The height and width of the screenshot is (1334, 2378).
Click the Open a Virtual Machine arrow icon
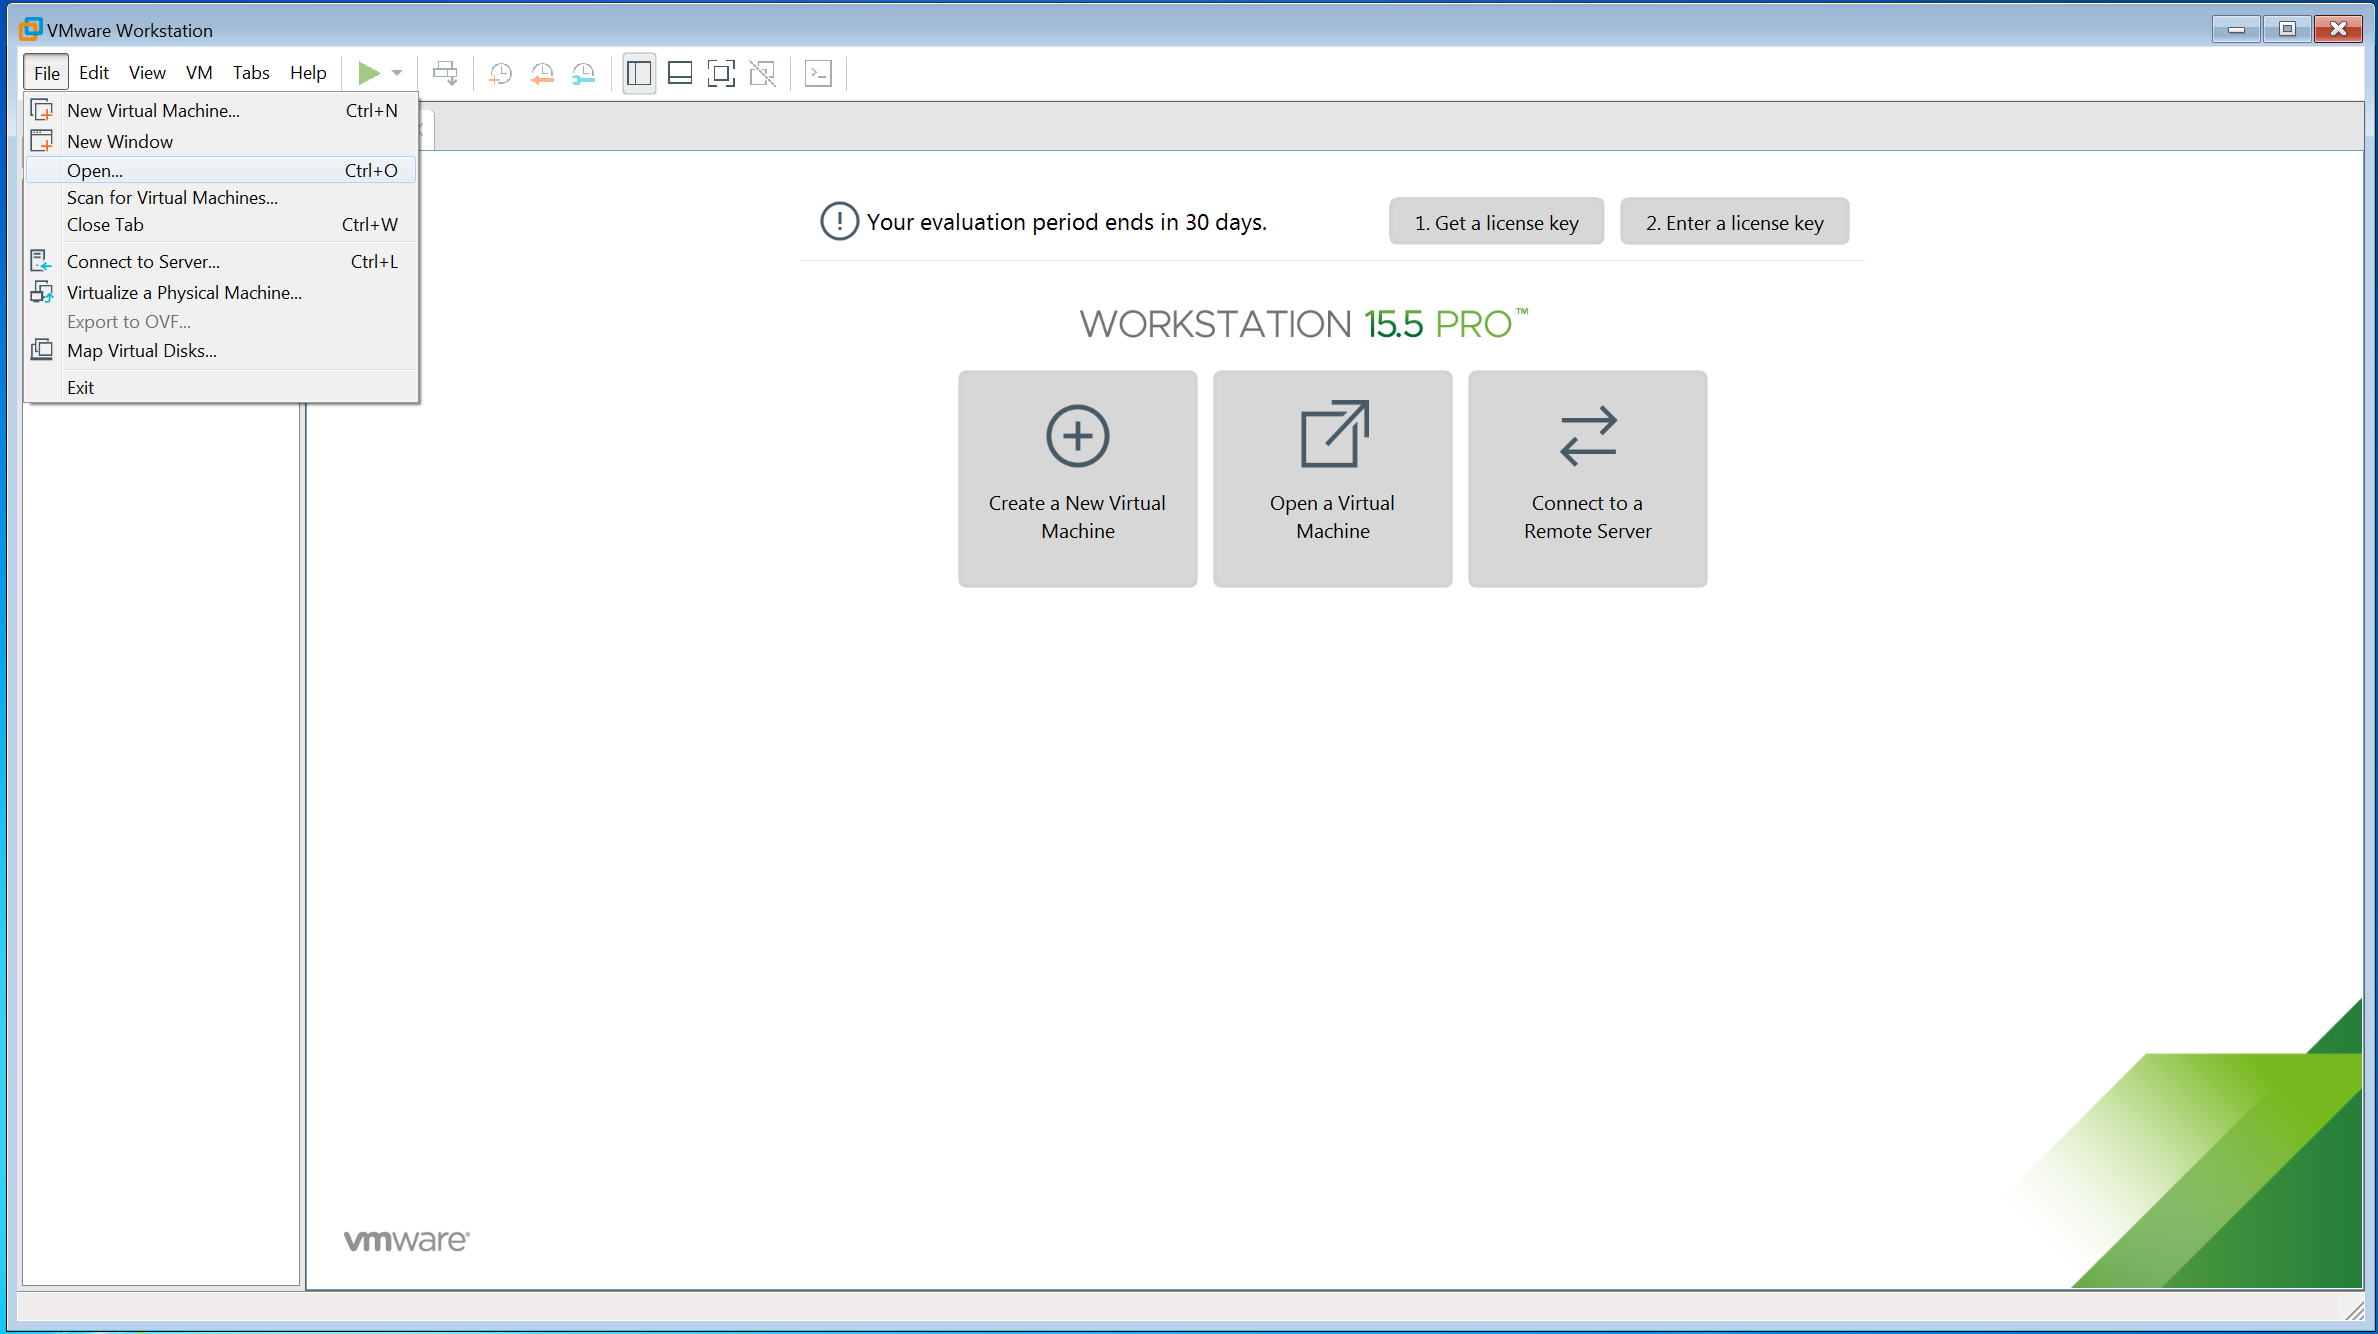point(1333,434)
